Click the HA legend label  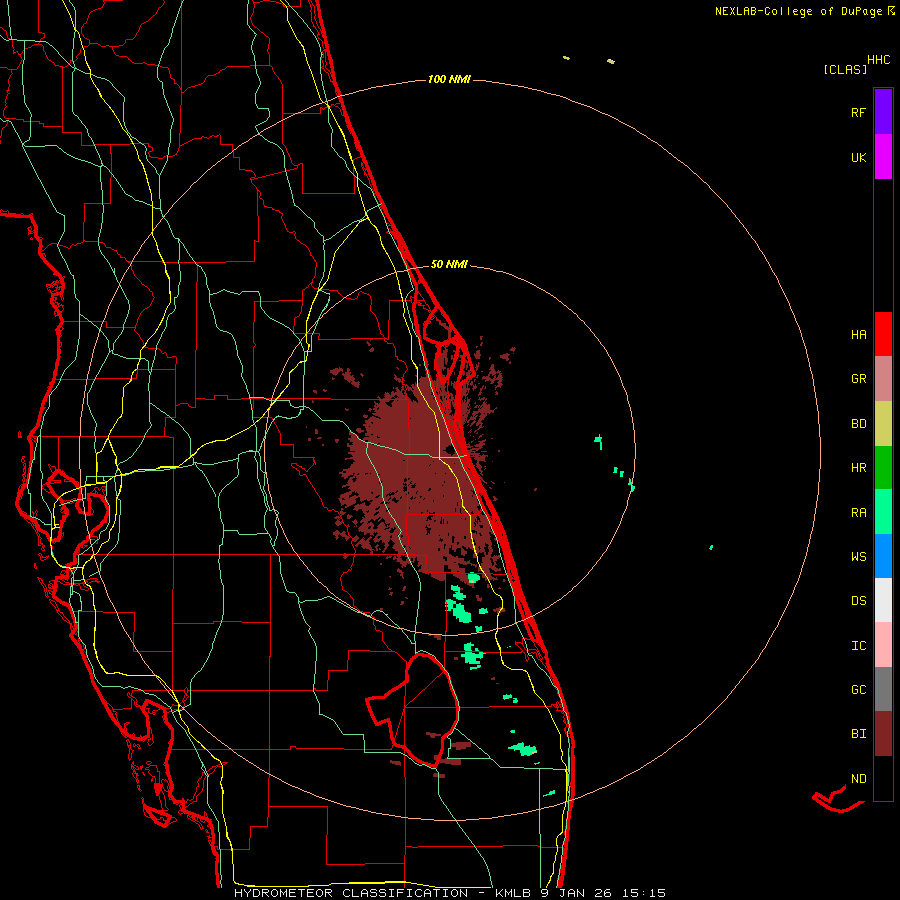tap(858, 334)
